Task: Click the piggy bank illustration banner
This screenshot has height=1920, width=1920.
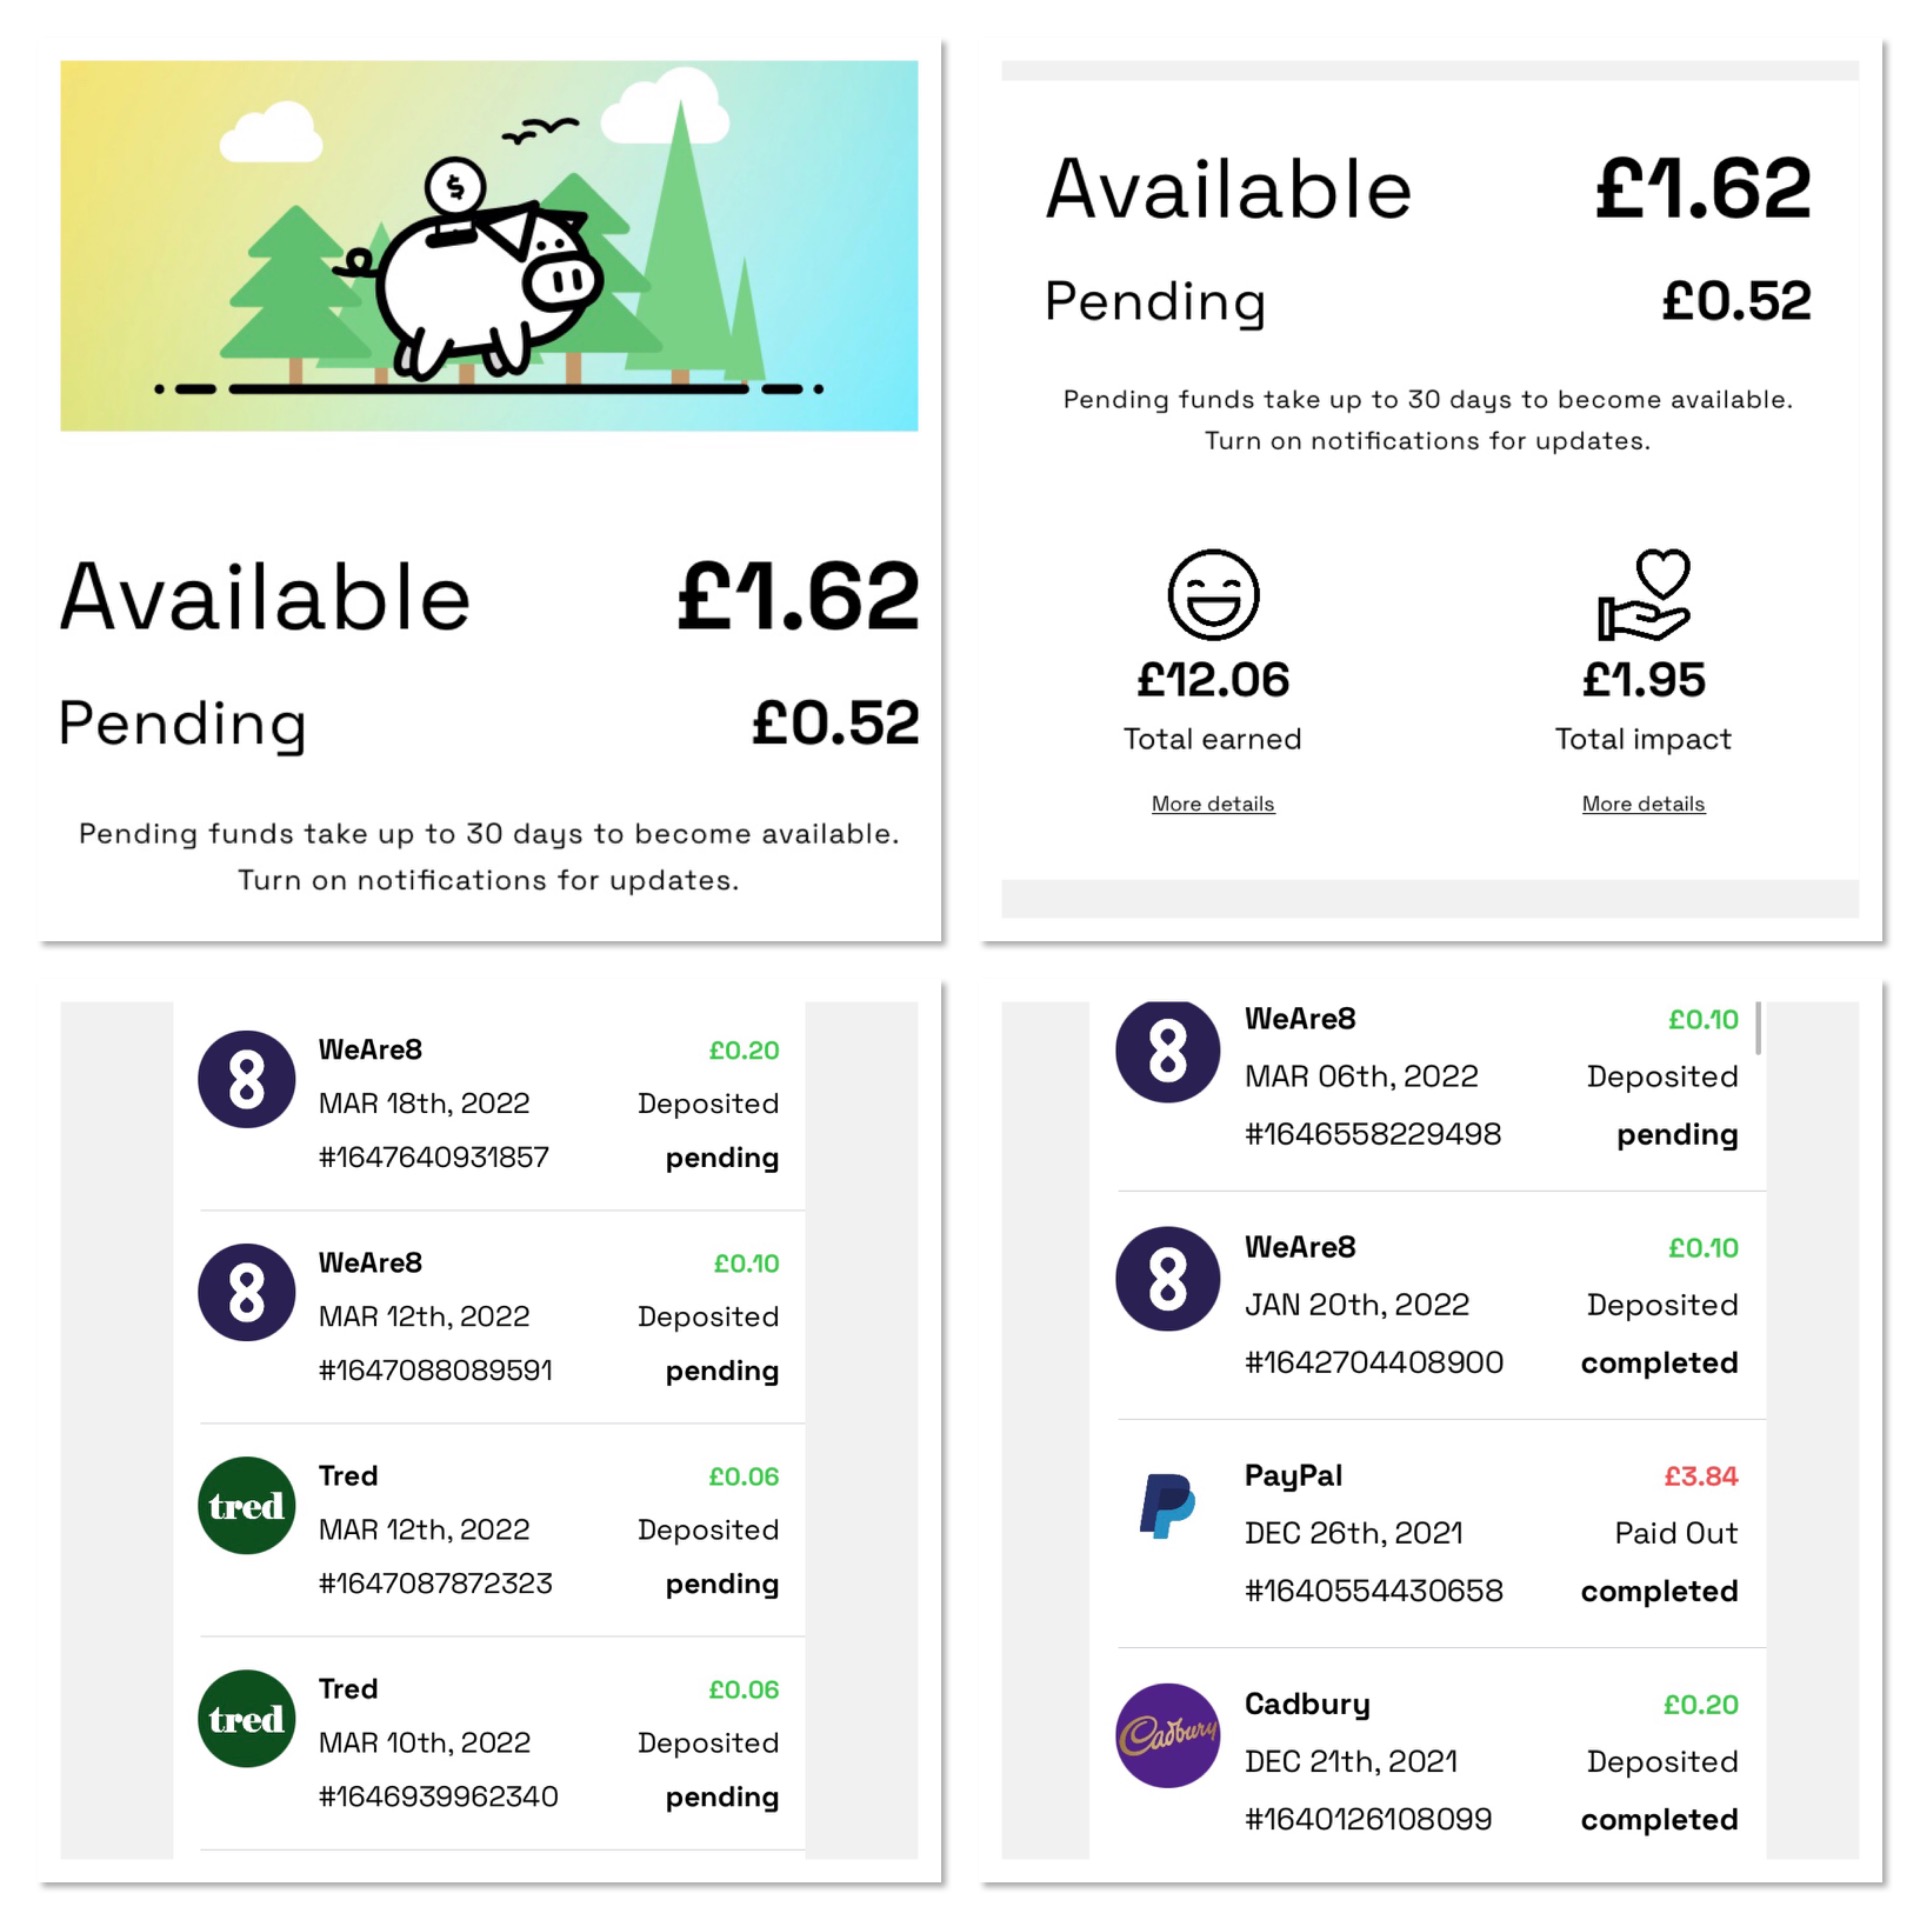Action: [488, 245]
